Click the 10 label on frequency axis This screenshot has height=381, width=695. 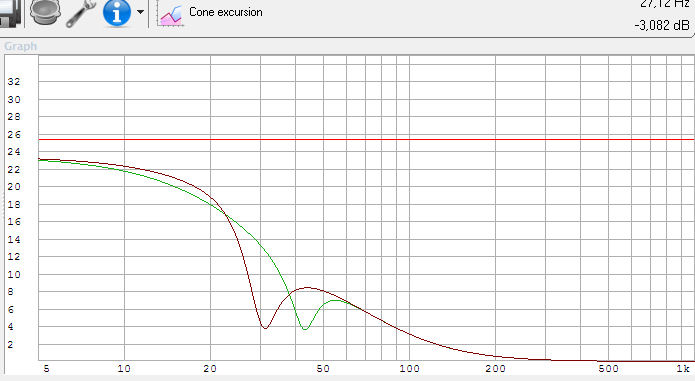(124, 369)
